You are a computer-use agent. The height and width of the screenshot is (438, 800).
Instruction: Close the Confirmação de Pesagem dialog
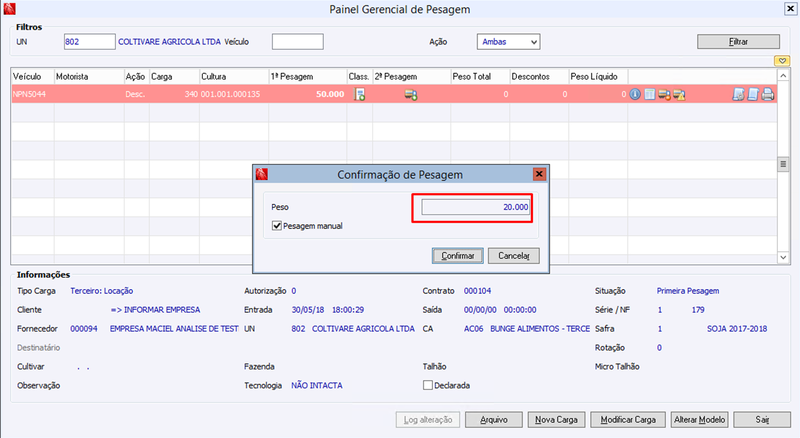(539, 174)
